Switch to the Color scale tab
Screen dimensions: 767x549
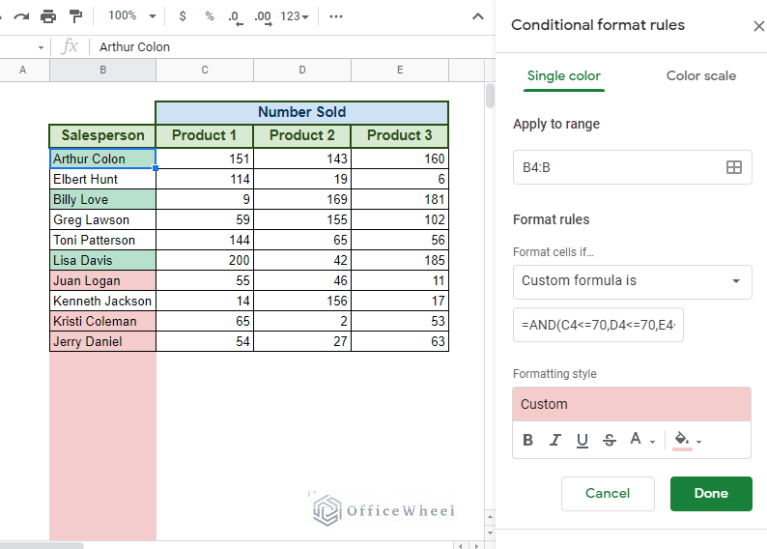(x=700, y=76)
